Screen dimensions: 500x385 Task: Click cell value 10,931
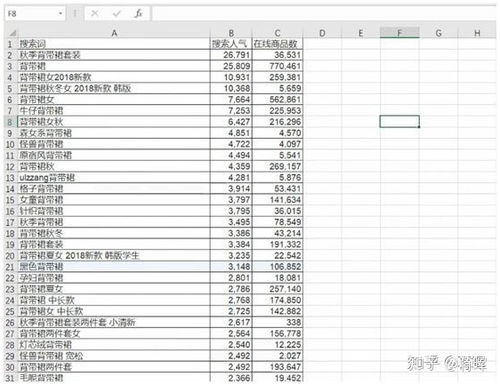(x=231, y=77)
